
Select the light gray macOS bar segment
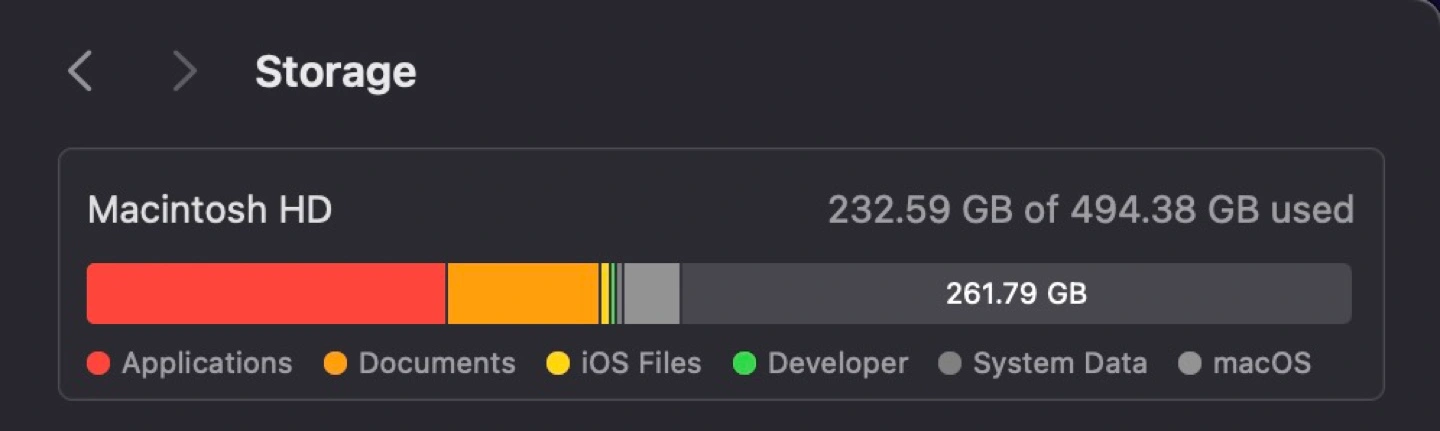[652, 294]
